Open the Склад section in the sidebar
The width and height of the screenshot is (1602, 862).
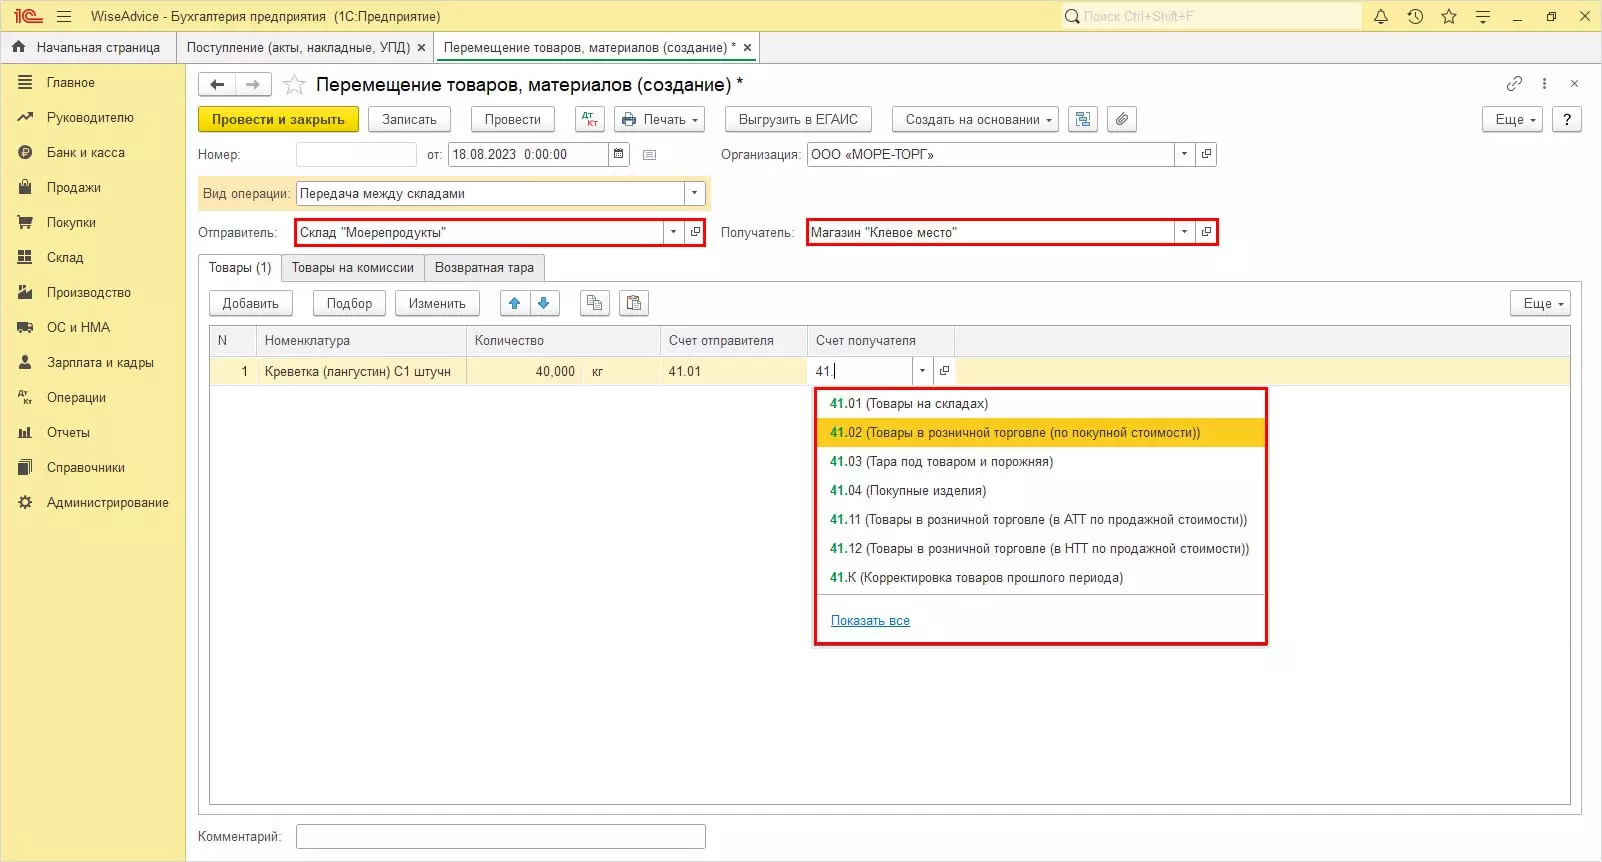point(65,257)
